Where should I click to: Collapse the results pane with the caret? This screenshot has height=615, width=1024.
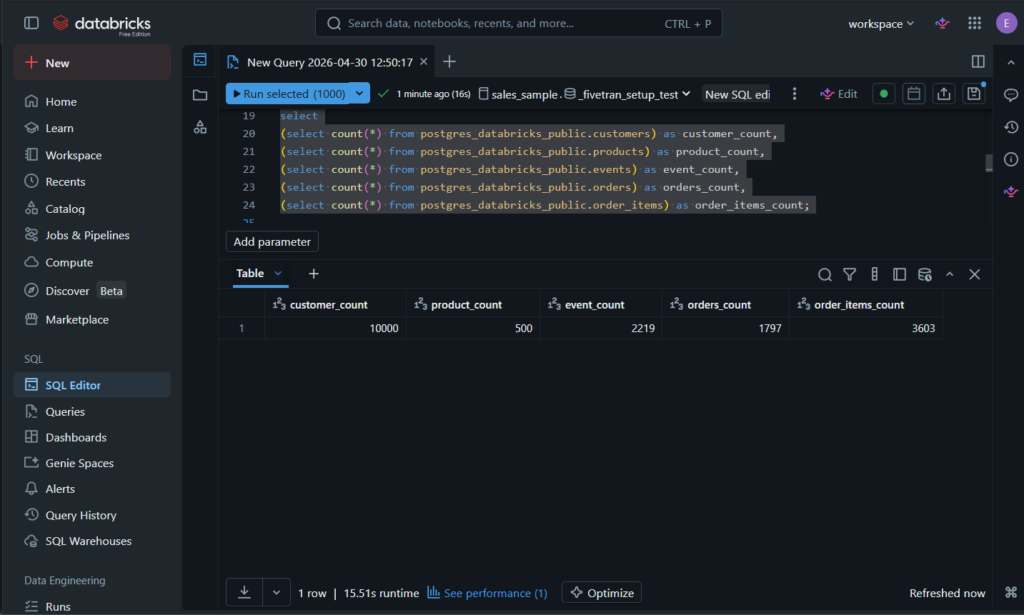point(950,275)
